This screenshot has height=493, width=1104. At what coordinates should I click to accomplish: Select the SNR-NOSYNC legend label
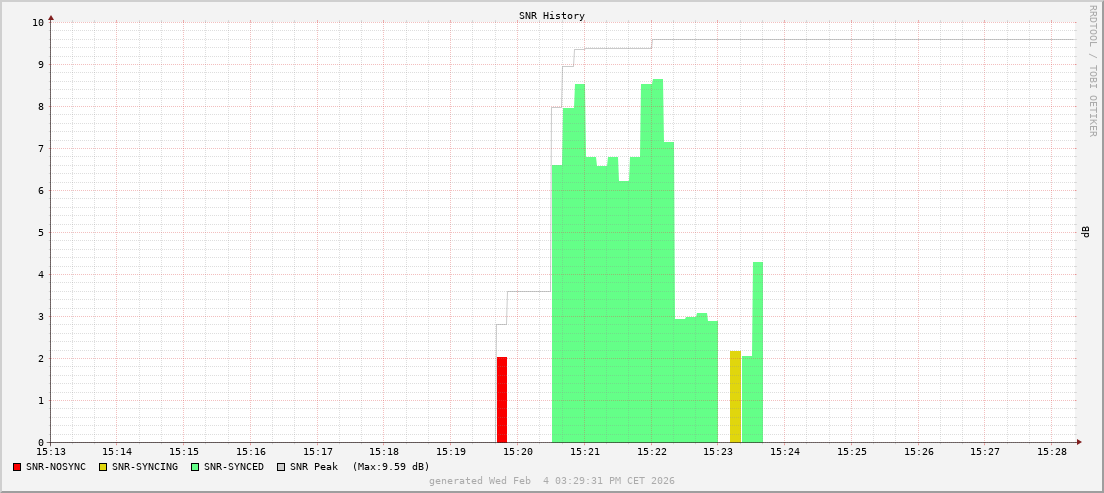(56, 467)
